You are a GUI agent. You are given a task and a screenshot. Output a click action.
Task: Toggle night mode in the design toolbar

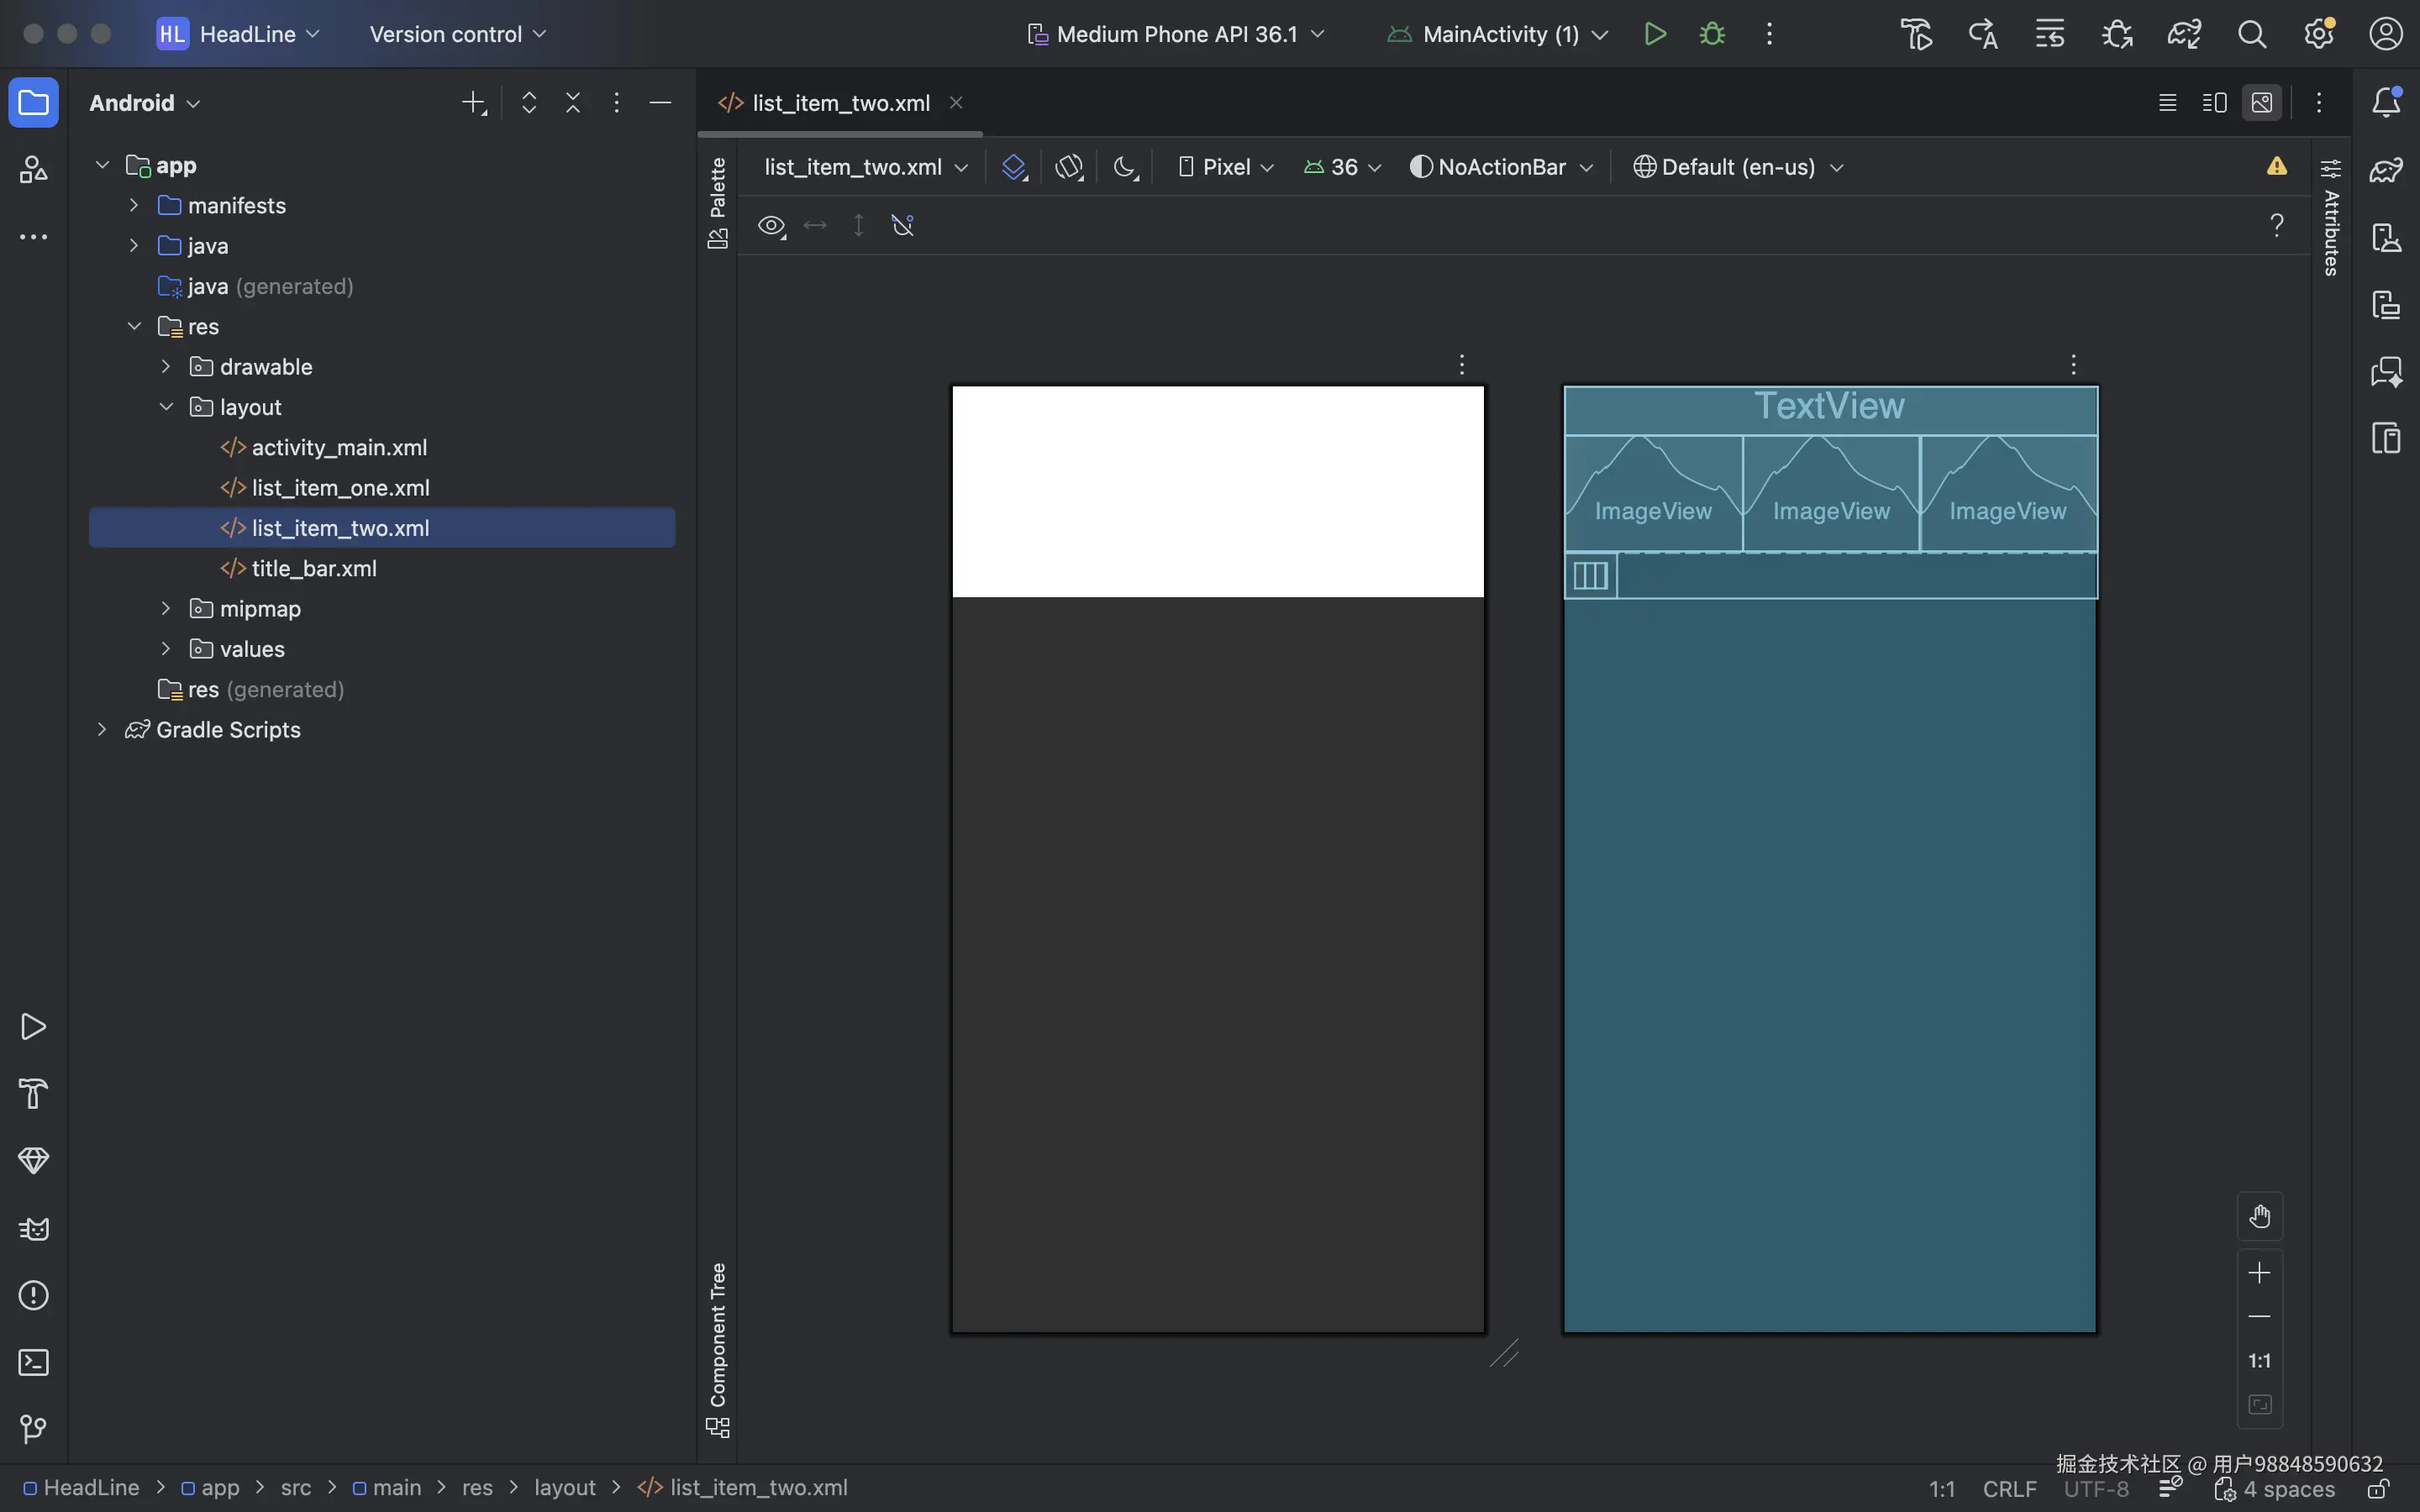click(1125, 167)
